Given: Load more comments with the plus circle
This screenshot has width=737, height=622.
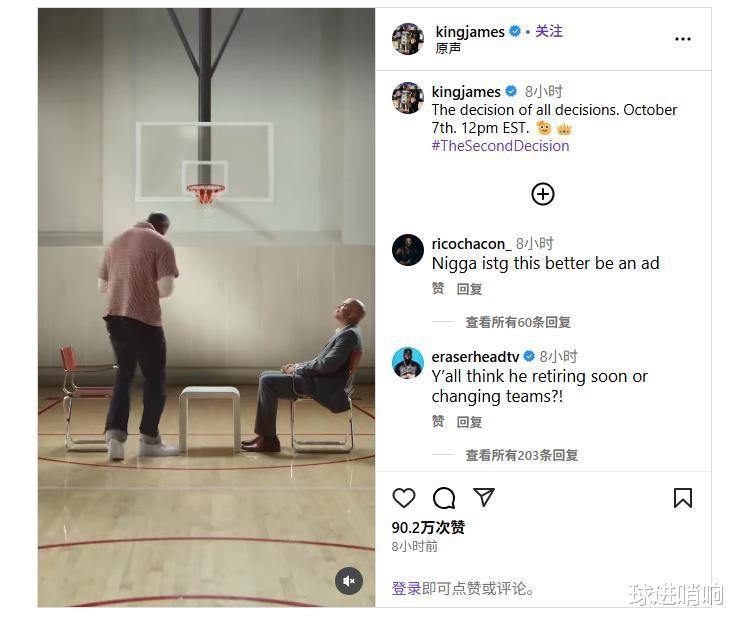Looking at the screenshot, I should [x=543, y=194].
